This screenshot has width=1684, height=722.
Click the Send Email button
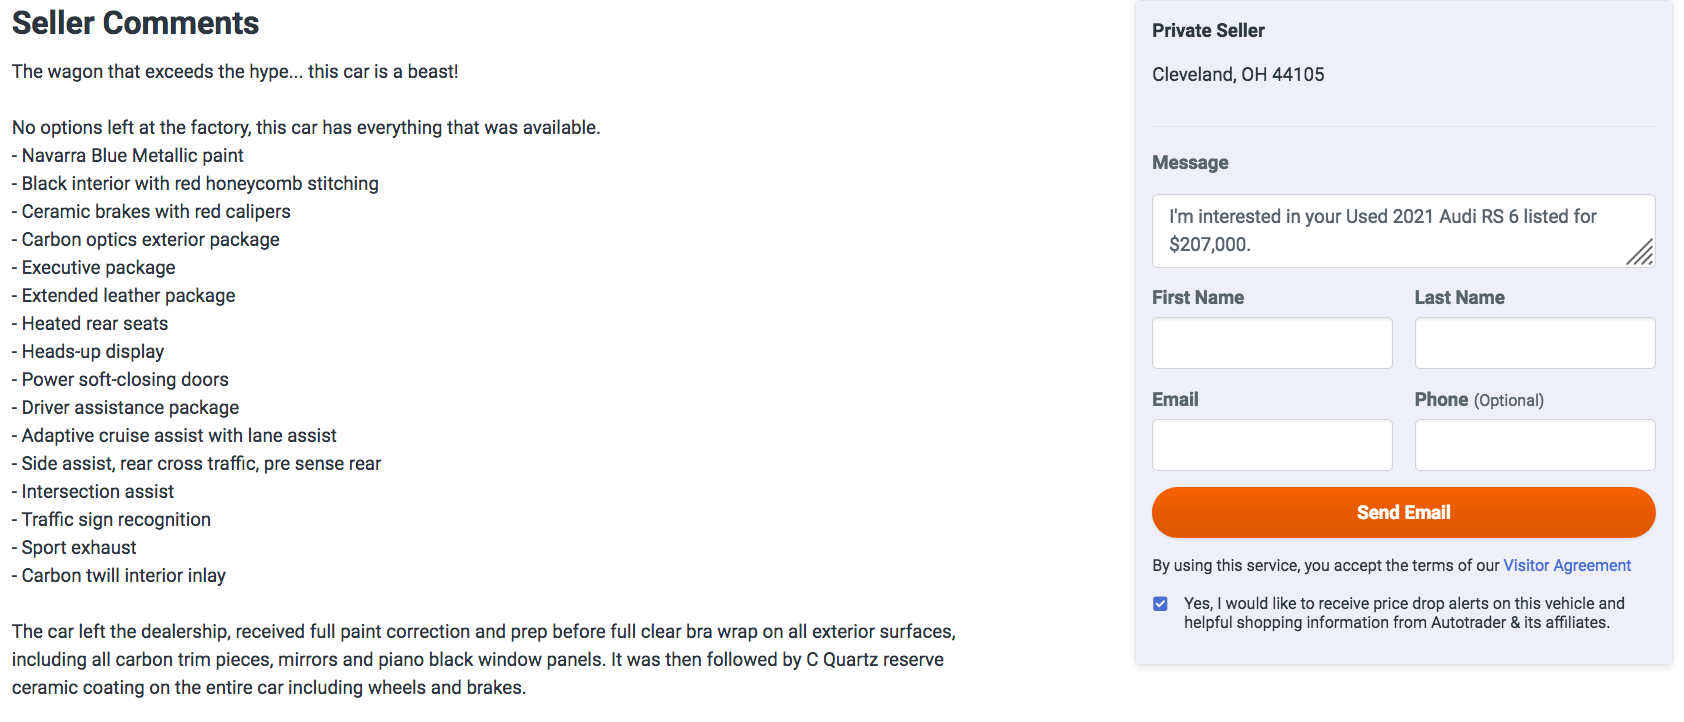point(1403,512)
